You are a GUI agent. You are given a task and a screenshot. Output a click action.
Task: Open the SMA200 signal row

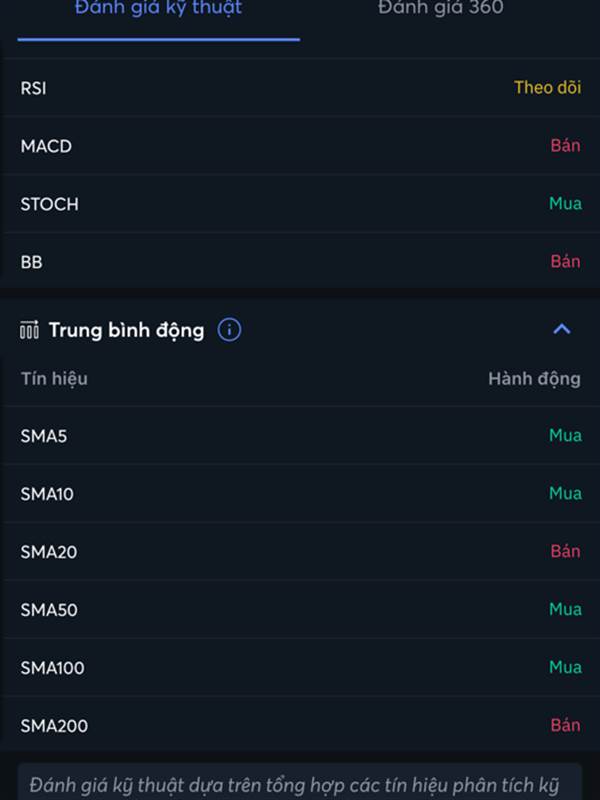pyautogui.click(x=300, y=725)
